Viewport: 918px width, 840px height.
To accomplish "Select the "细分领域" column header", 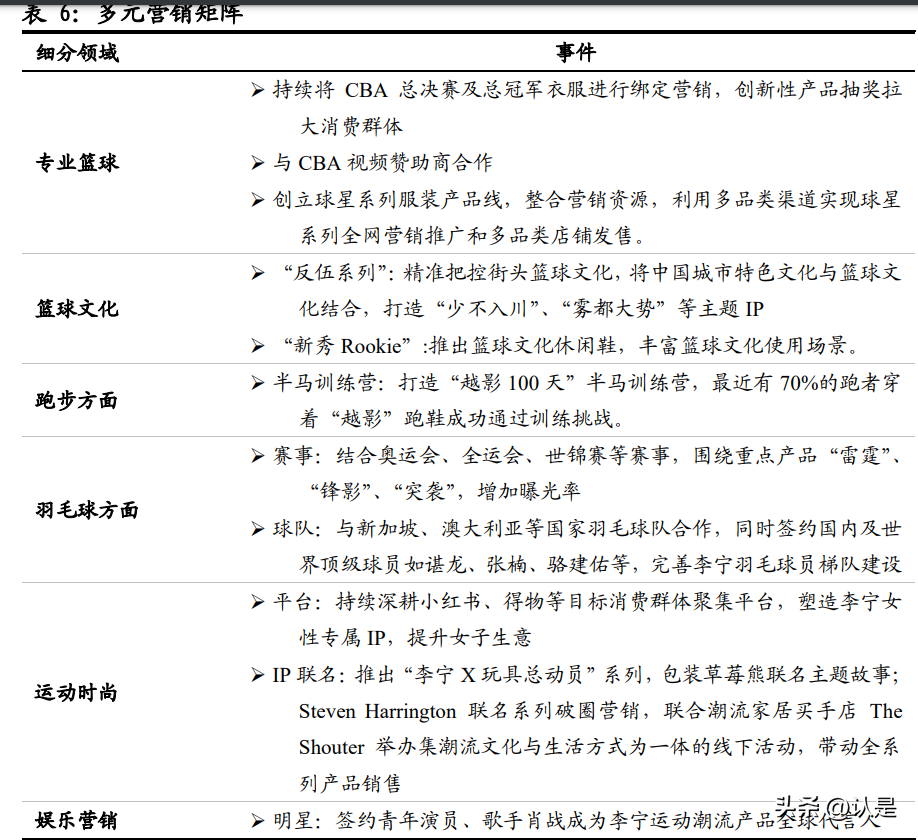I will (77, 53).
